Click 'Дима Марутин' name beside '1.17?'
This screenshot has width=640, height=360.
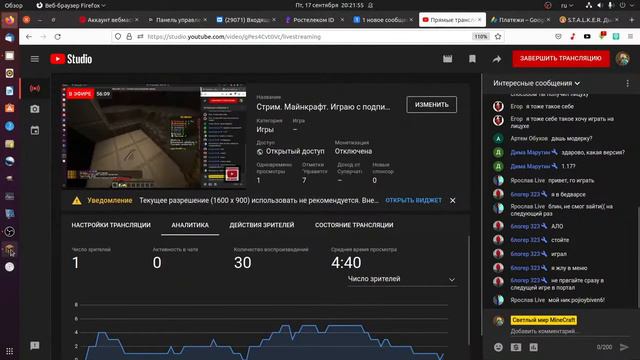(x=530, y=166)
